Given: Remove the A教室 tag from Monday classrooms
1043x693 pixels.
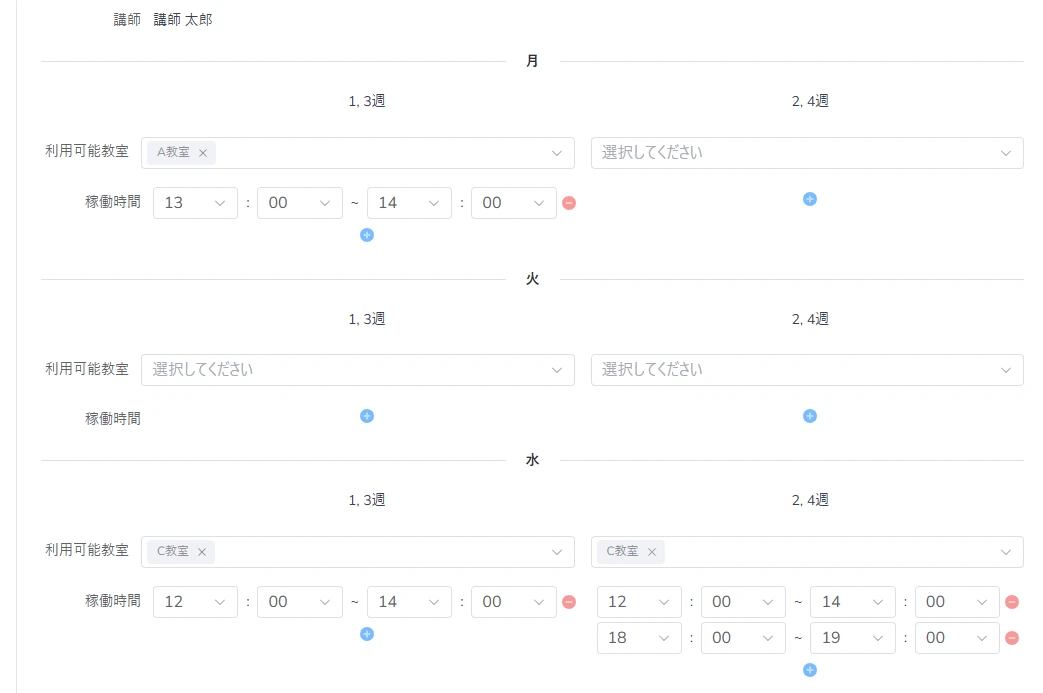Looking at the screenshot, I should coord(202,153).
